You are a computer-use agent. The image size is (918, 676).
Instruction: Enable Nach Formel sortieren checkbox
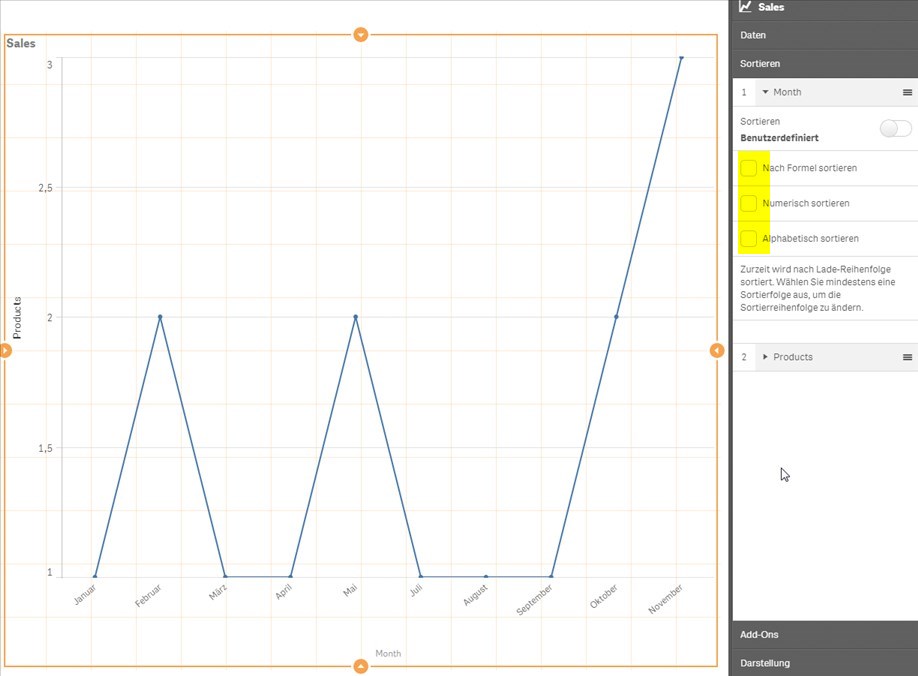pyautogui.click(x=748, y=168)
